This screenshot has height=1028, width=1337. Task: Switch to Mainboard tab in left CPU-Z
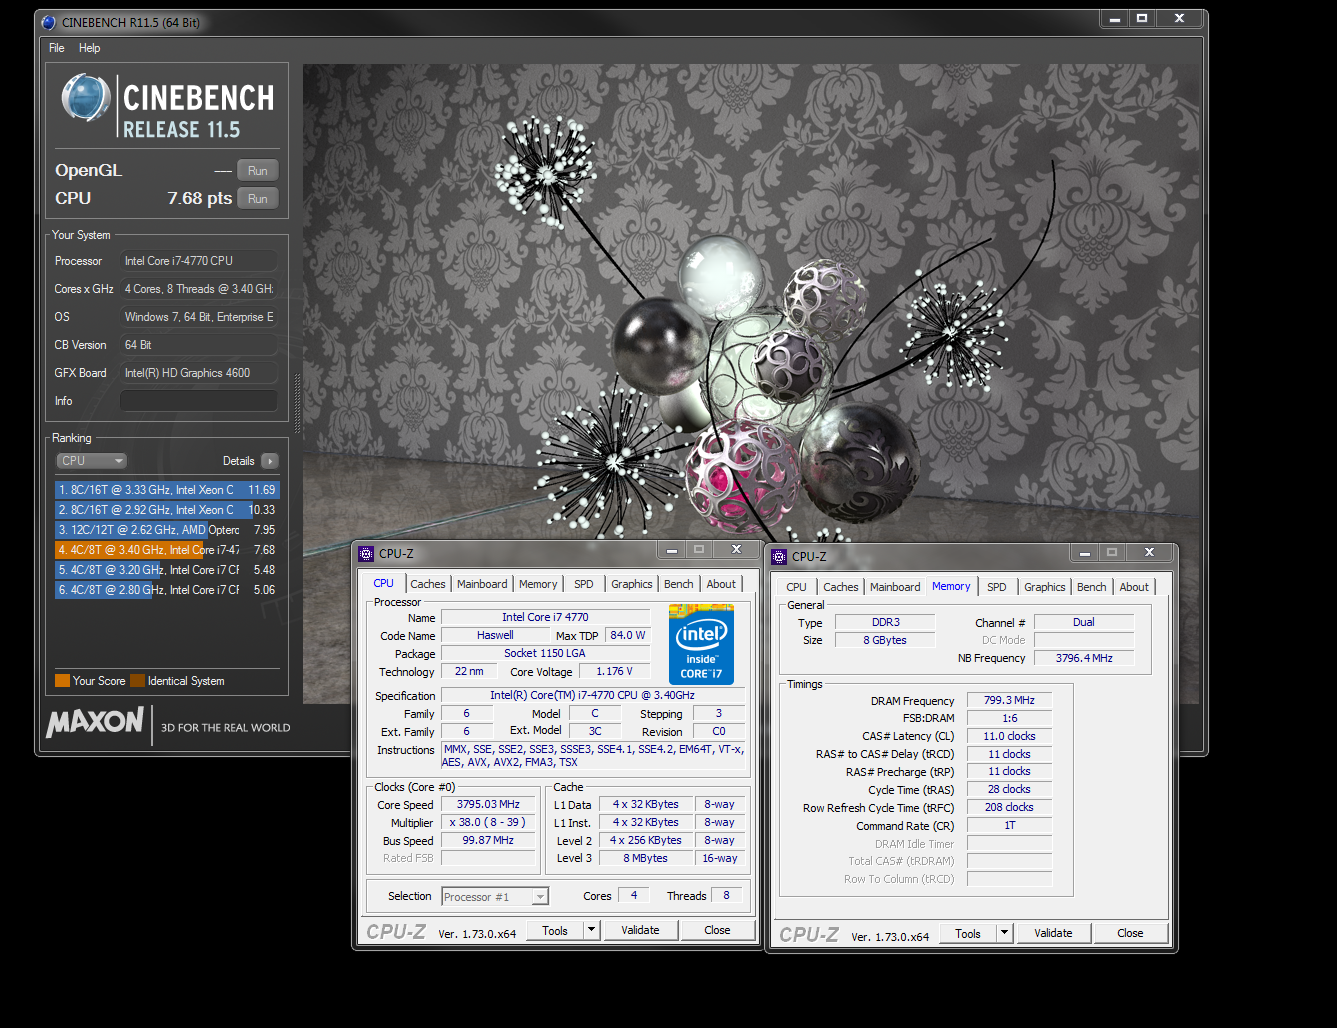pos(482,584)
